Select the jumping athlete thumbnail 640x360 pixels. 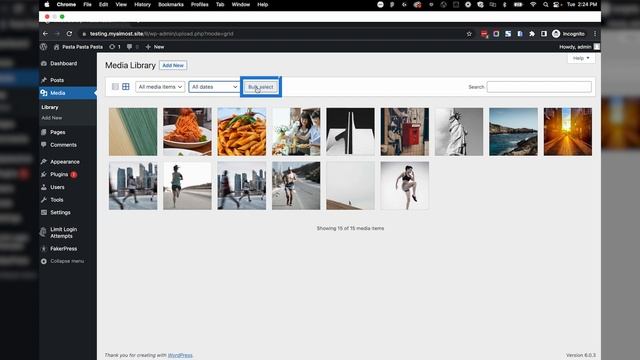pos(404,186)
